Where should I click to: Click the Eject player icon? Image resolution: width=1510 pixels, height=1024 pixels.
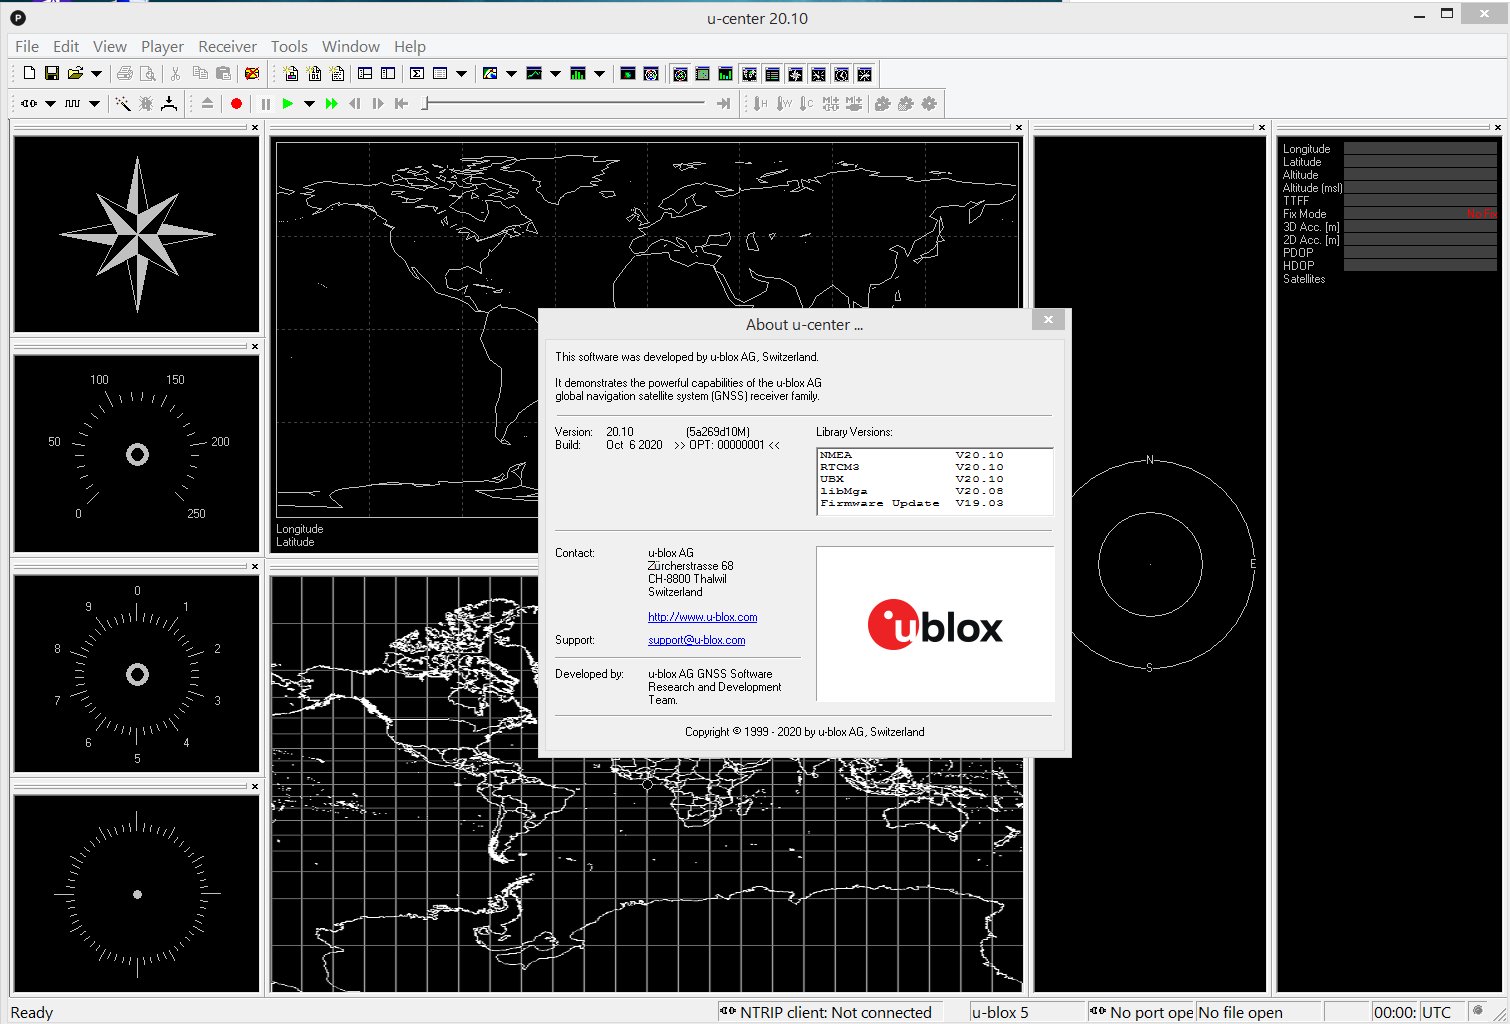coord(207,103)
